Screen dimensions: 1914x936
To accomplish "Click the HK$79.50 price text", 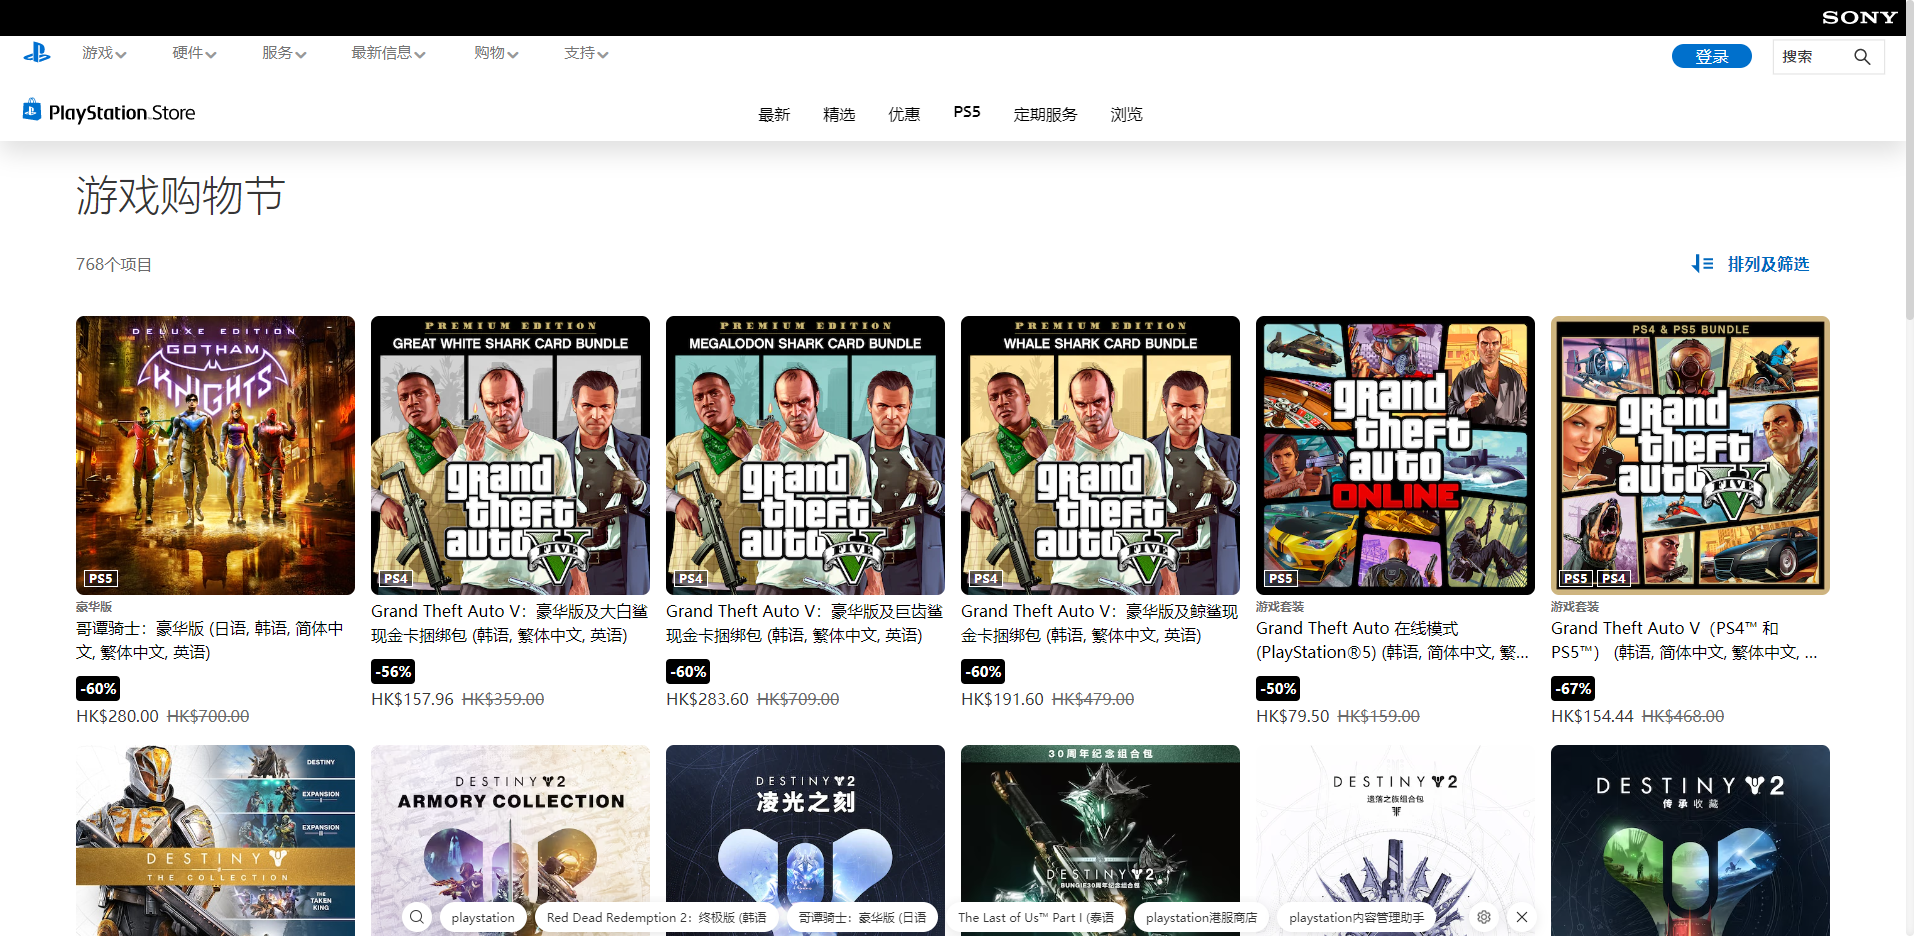I will click(1293, 716).
